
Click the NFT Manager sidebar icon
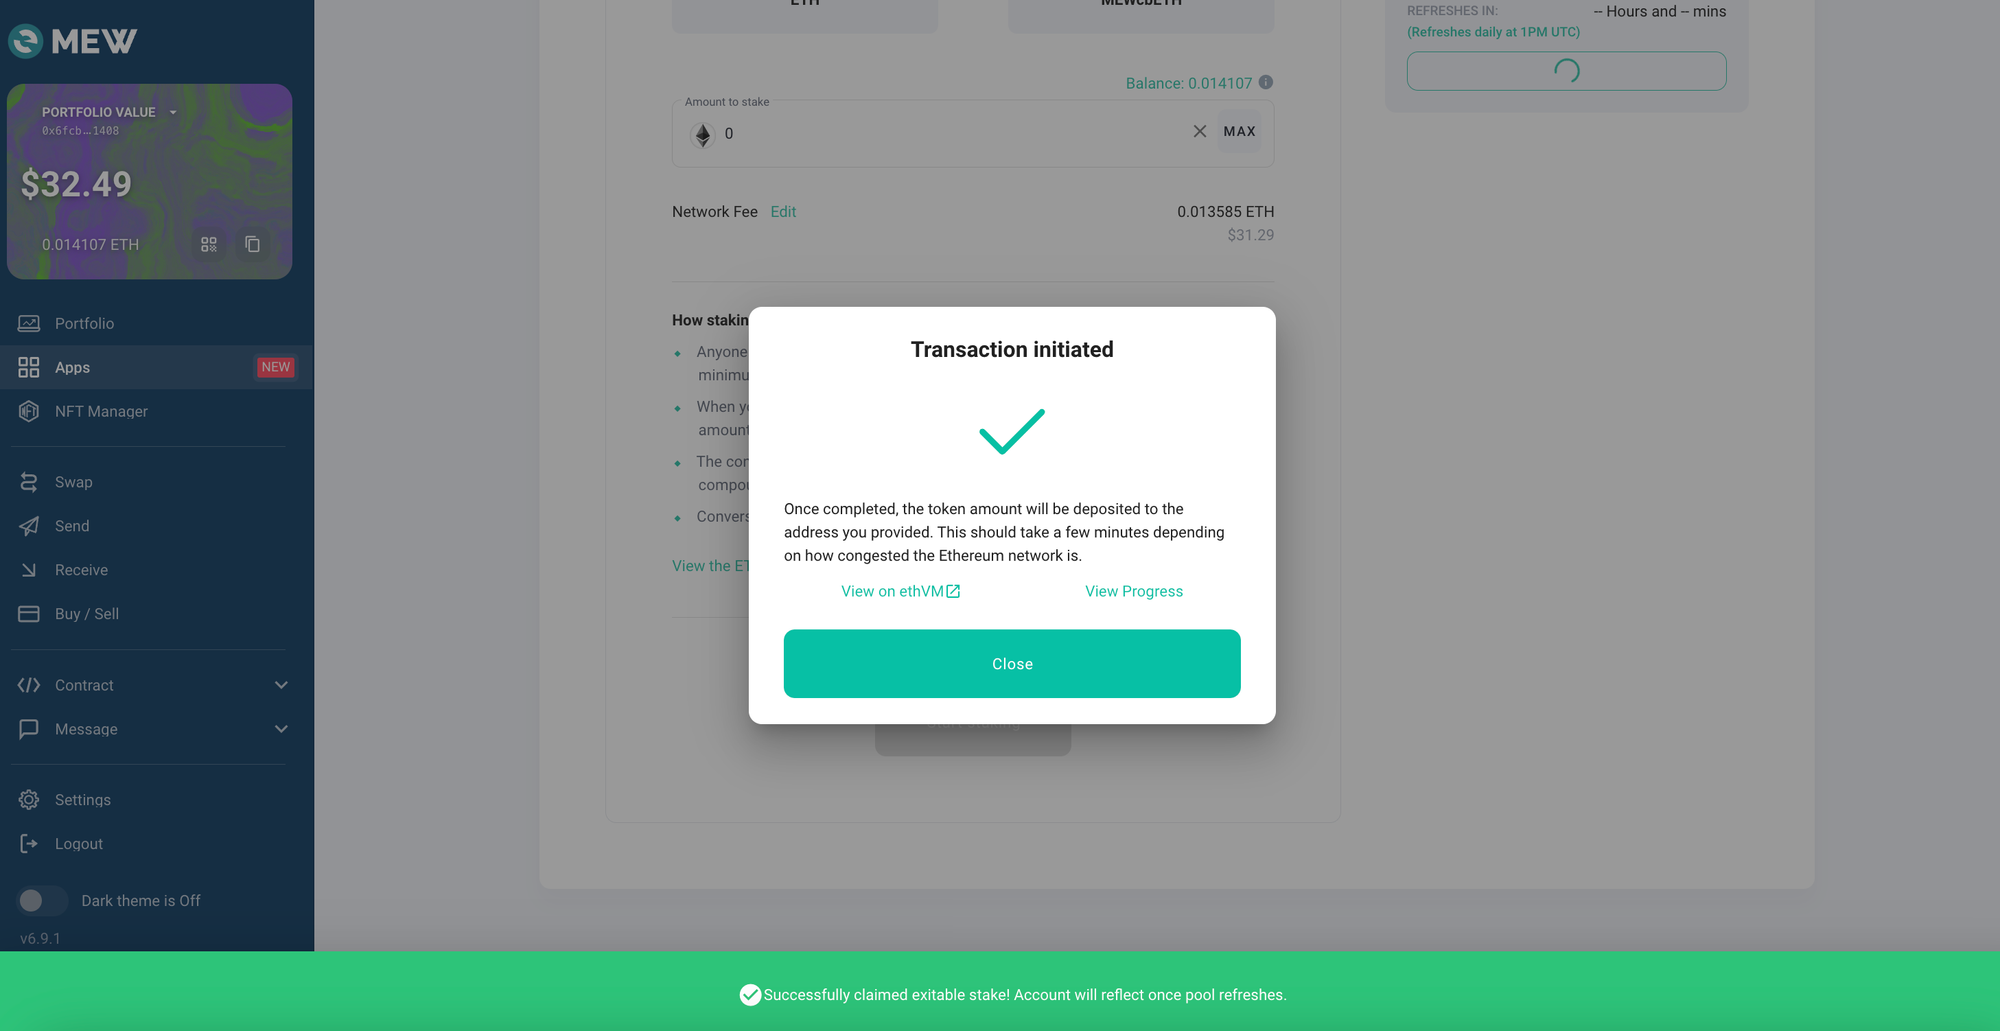(29, 411)
